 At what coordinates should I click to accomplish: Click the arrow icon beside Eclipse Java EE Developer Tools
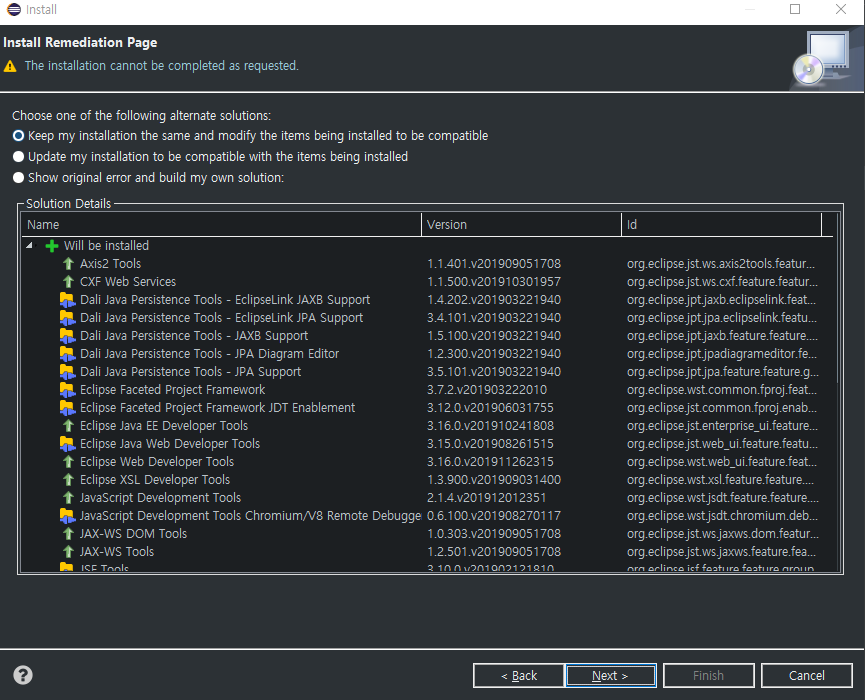point(68,426)
